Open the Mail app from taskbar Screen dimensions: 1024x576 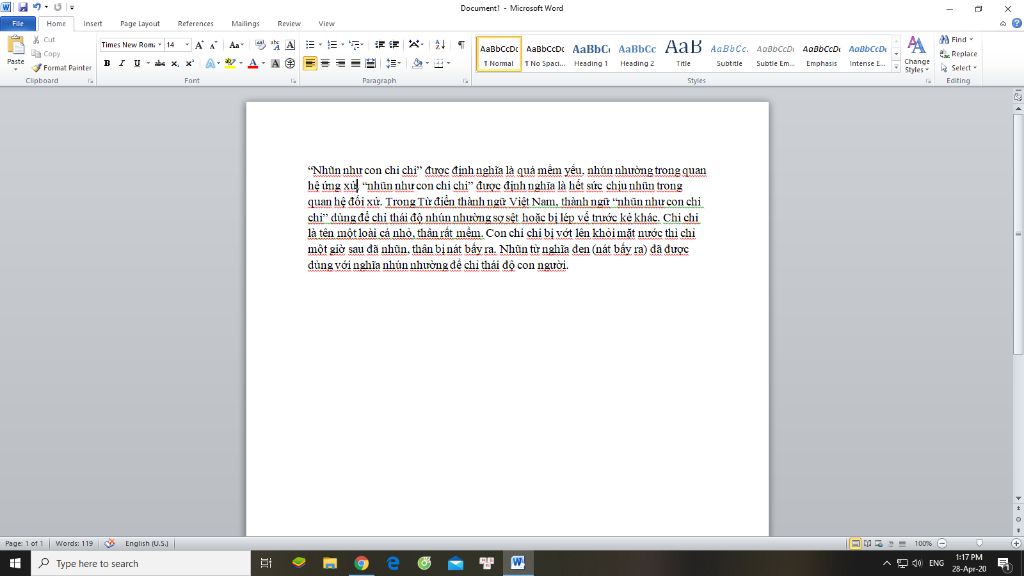click(455, 563)
